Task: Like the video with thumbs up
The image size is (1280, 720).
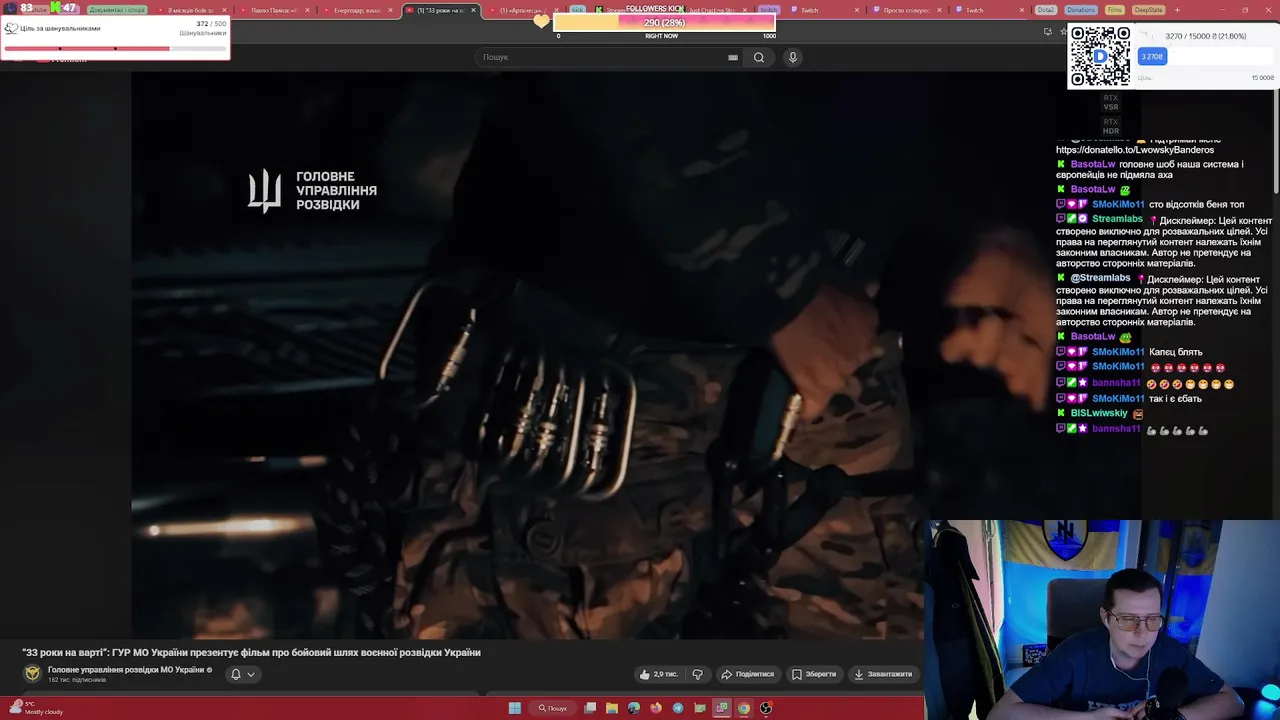Action: click(x=658, y=674)
